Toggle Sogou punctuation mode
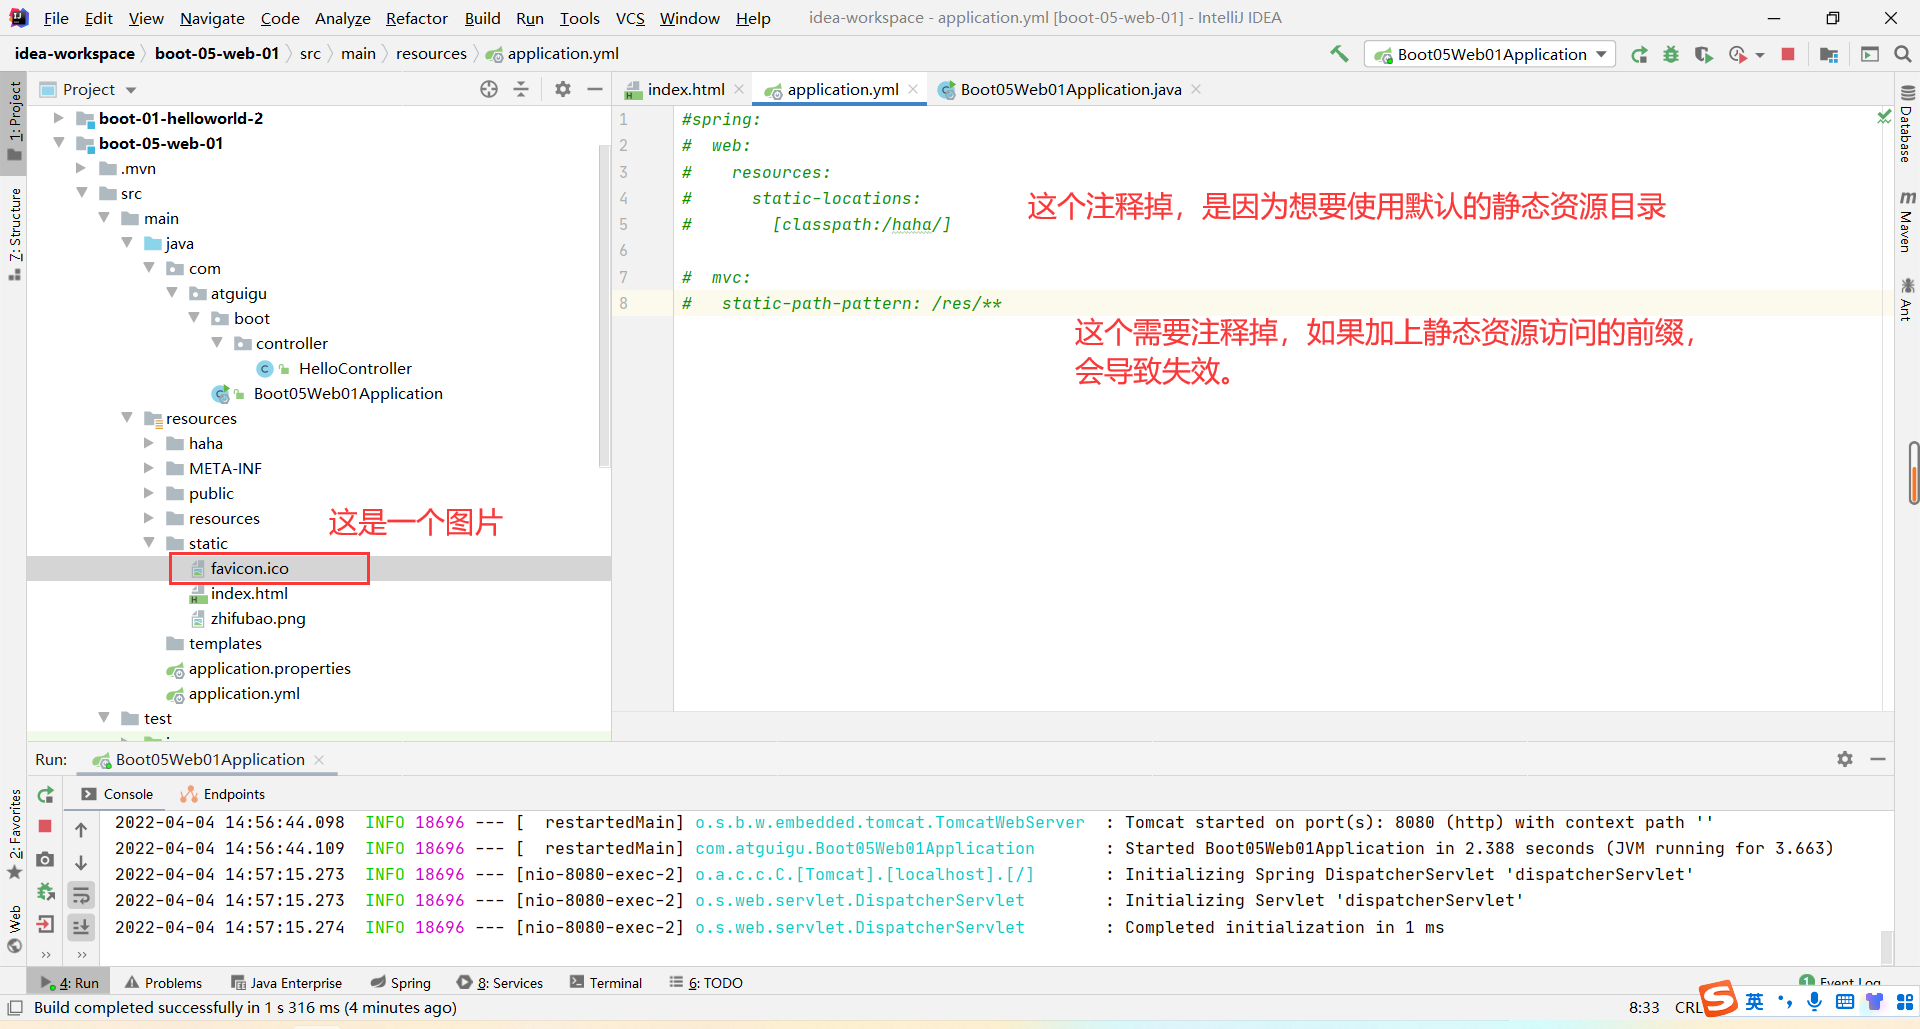 [1785, 1001]
